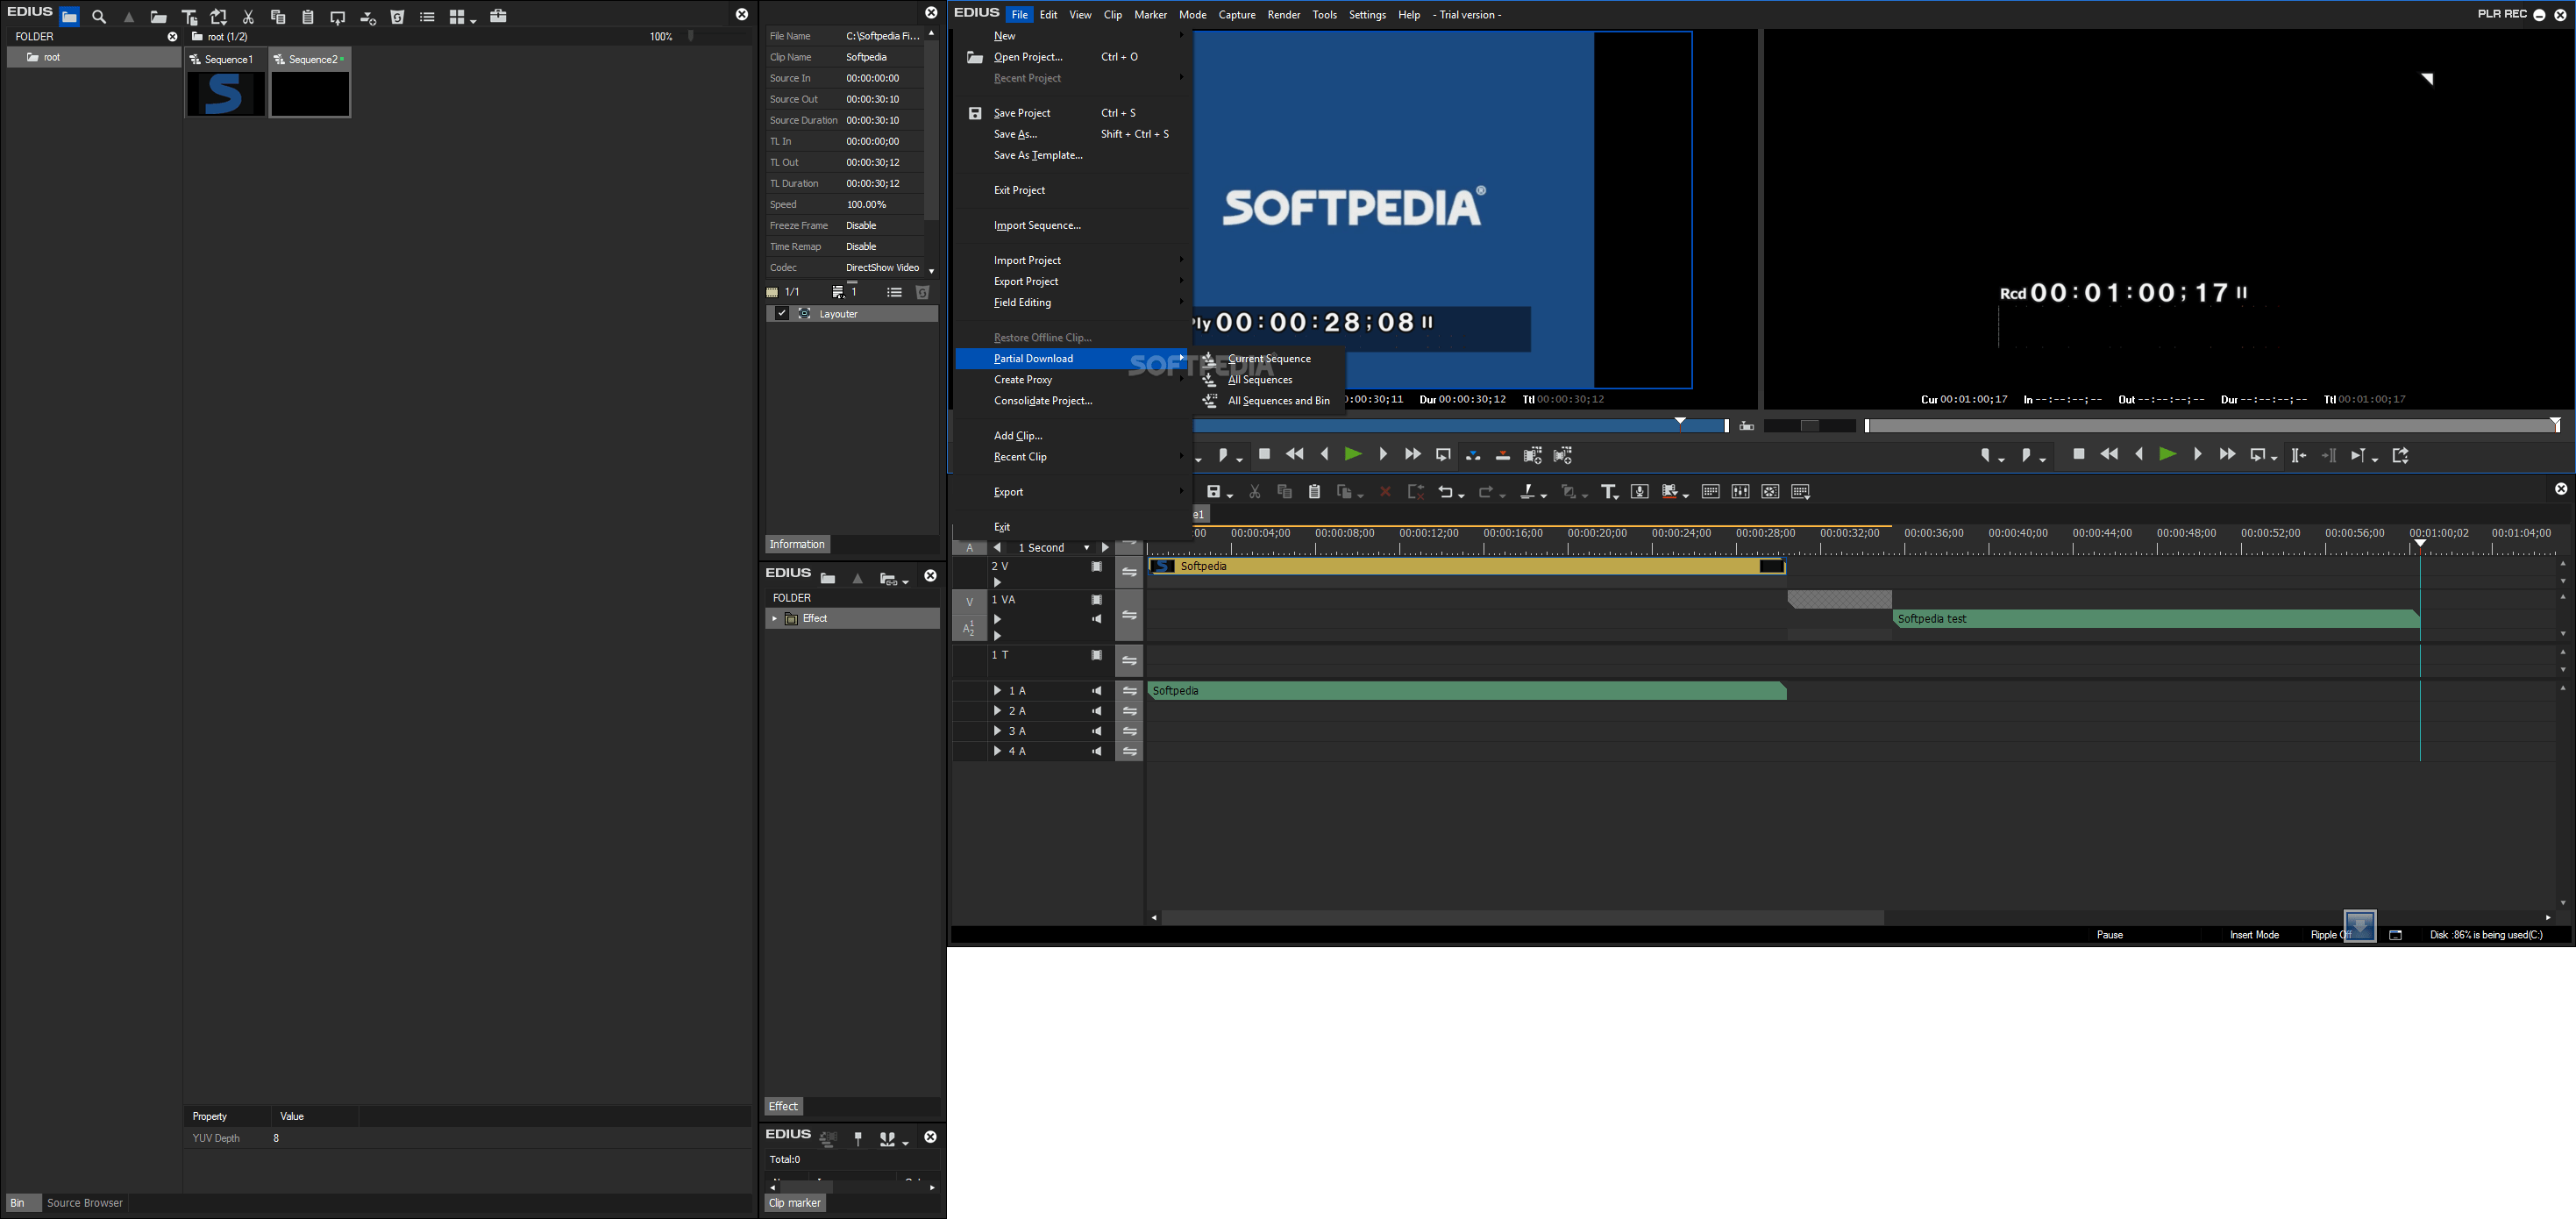The height and width of the screenshot is (1219, 2576).
Task: Mute the 1 A audio track
Action: coord(1097,691)
